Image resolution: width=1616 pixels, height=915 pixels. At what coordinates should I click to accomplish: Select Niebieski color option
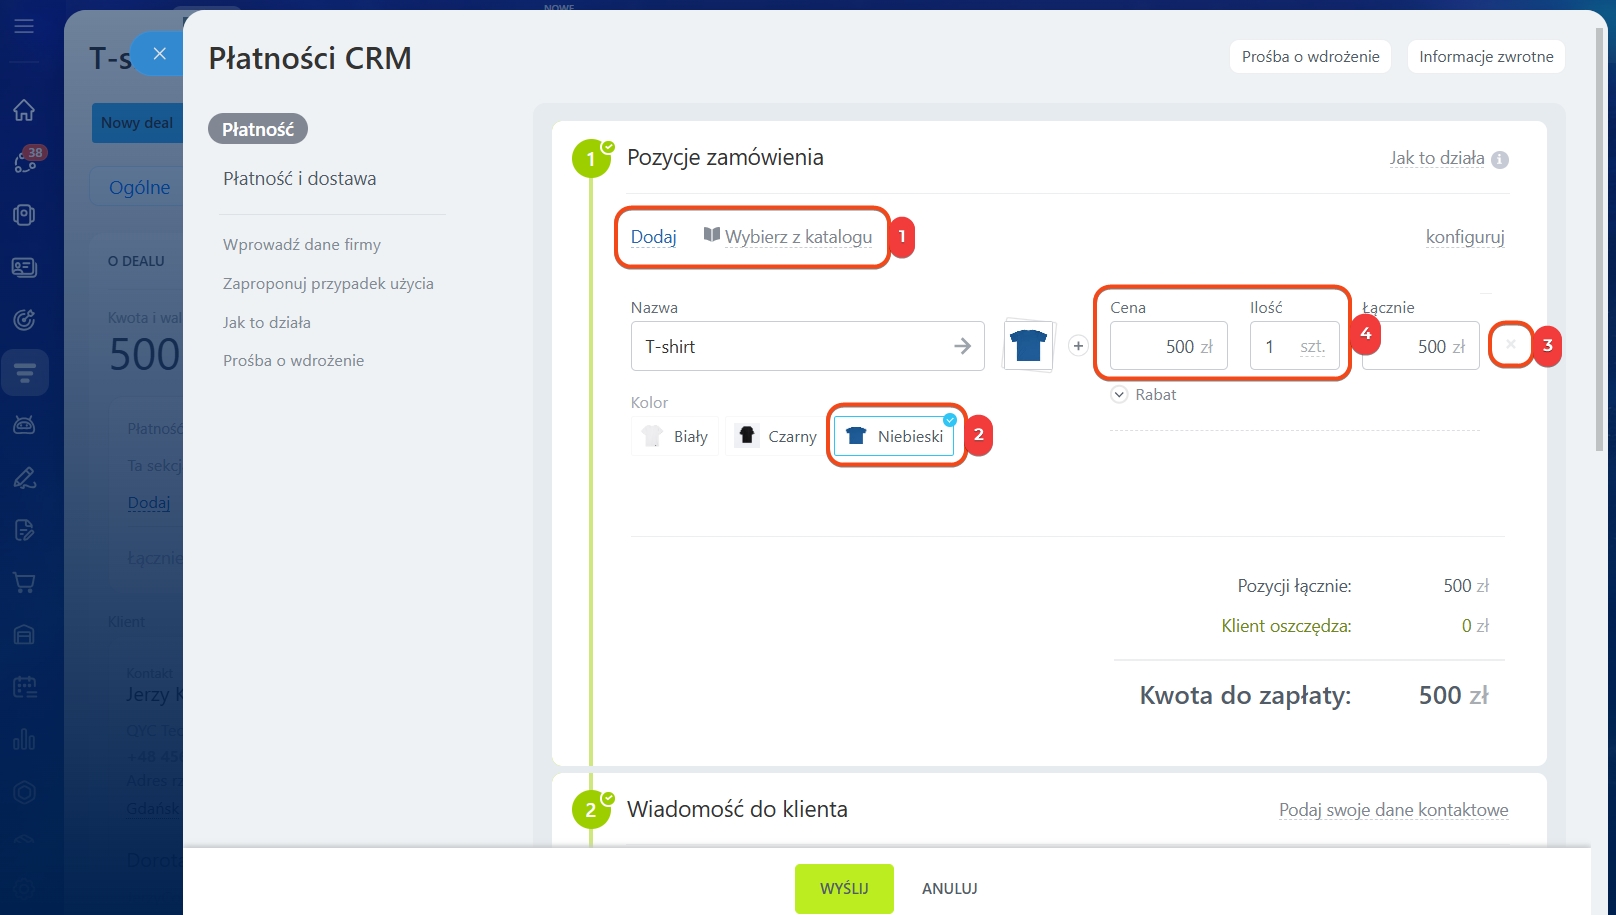(895, 436)
